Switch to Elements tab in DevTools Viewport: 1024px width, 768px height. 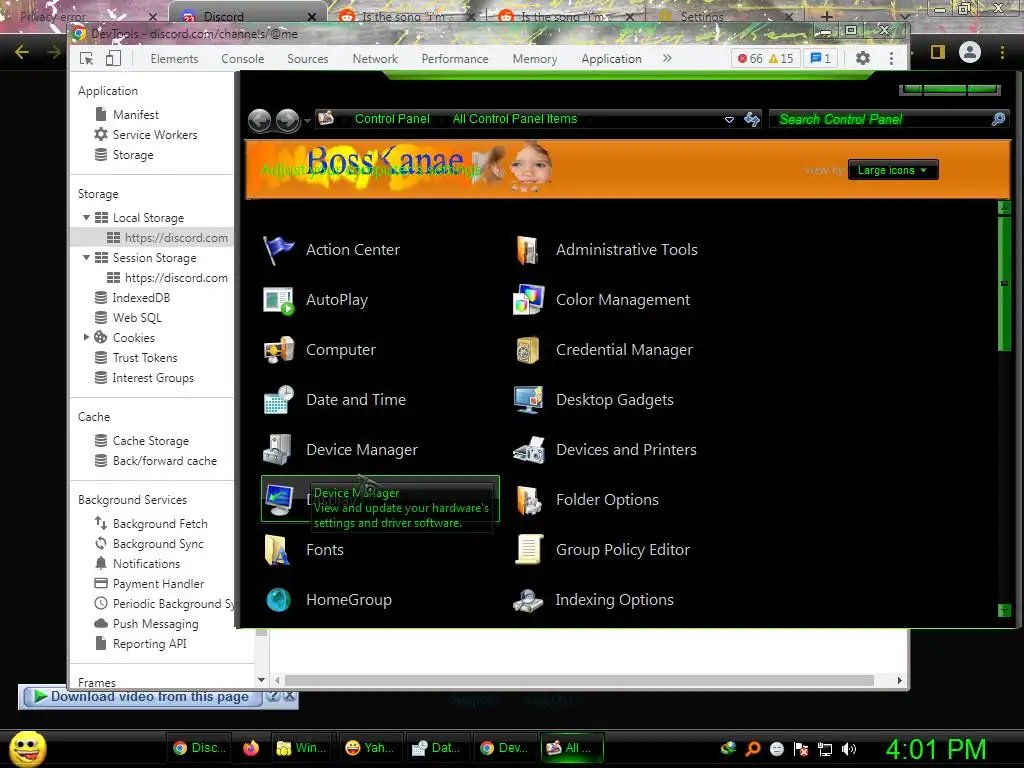tap(174, 59)
